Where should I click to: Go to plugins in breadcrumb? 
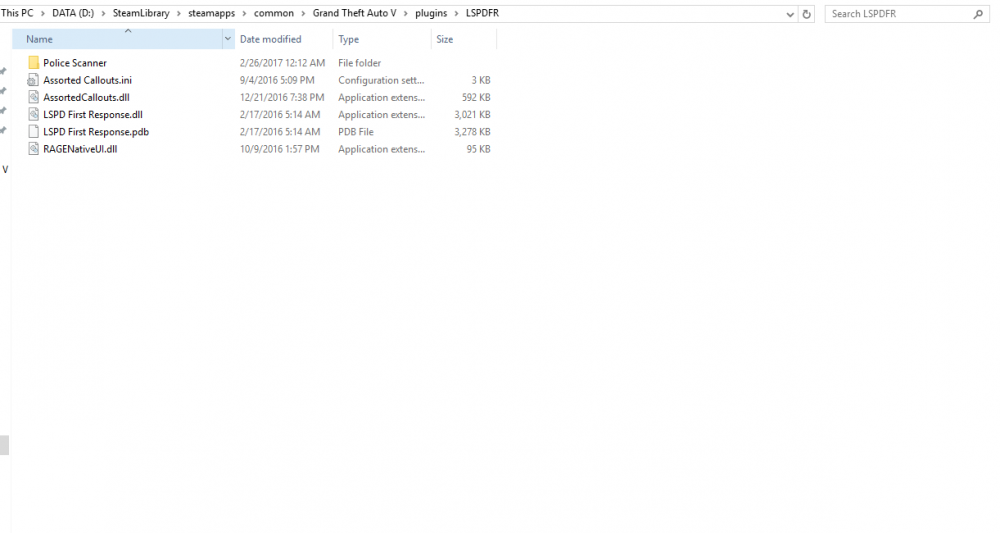[431, 13]
